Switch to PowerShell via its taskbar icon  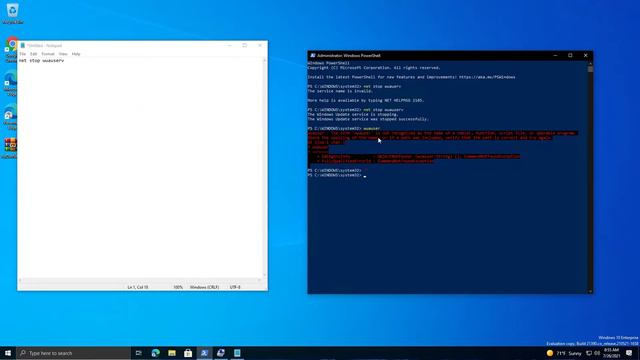(x=204, y=353)
